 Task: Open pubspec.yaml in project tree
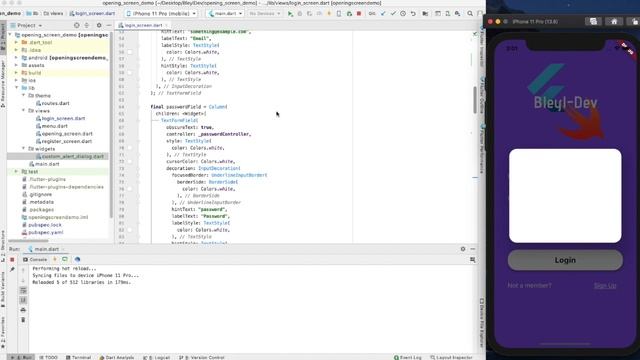(42, 232)
